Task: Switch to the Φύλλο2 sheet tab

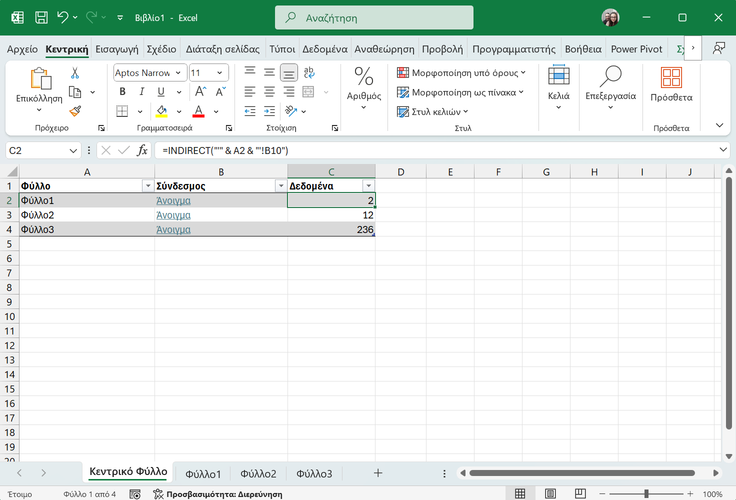Action: click(x=258, y=473)
